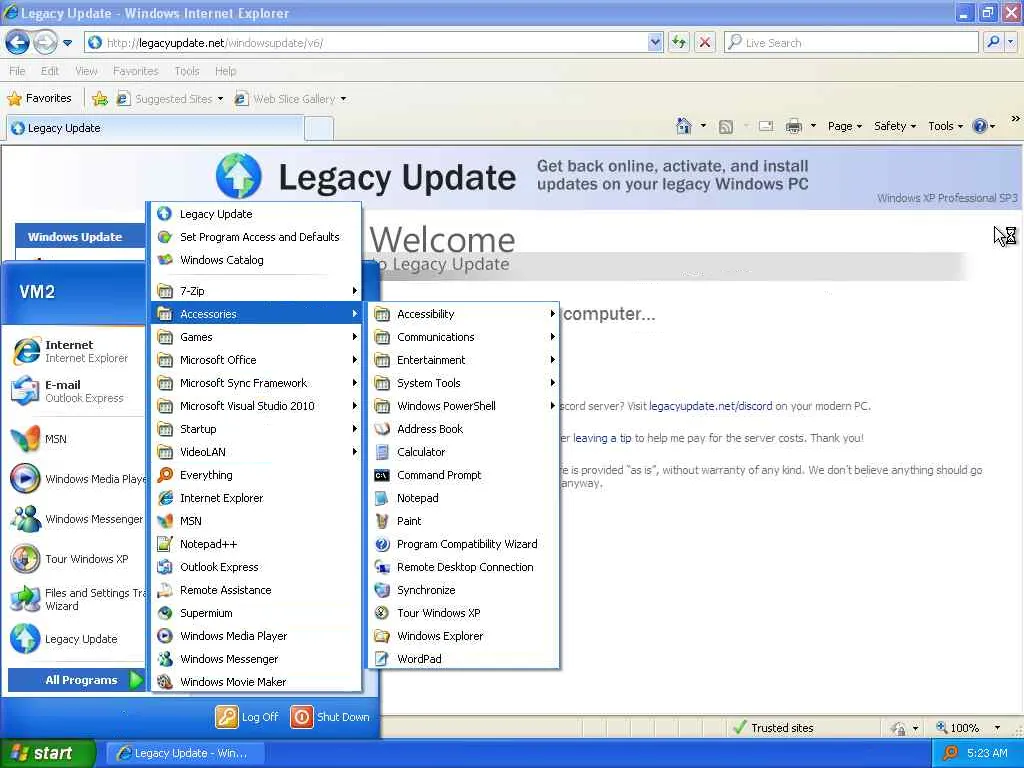Viewport: 1024px width, 768px height.
Task: Click Synchronize icon in Accessories
Action: click(x=382, y=590)
